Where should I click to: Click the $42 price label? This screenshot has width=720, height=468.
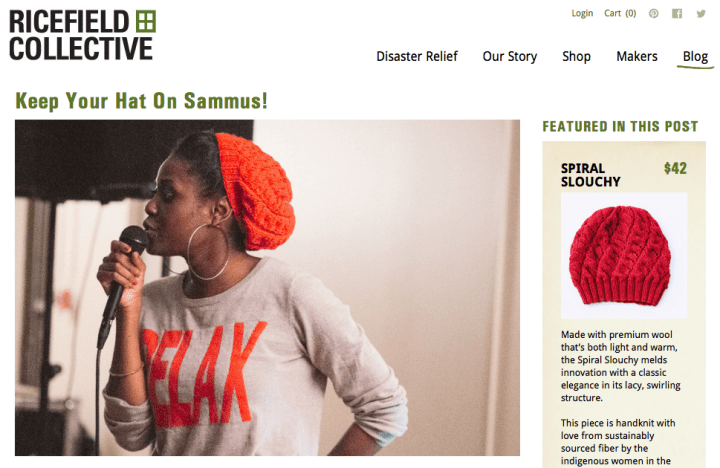(675, 169)
